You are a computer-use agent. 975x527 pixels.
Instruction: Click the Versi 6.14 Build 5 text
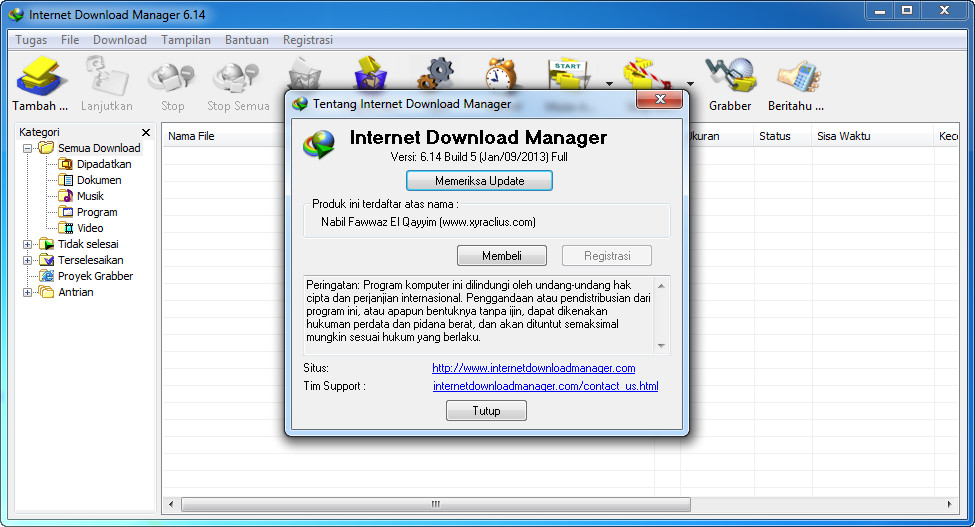479,157
